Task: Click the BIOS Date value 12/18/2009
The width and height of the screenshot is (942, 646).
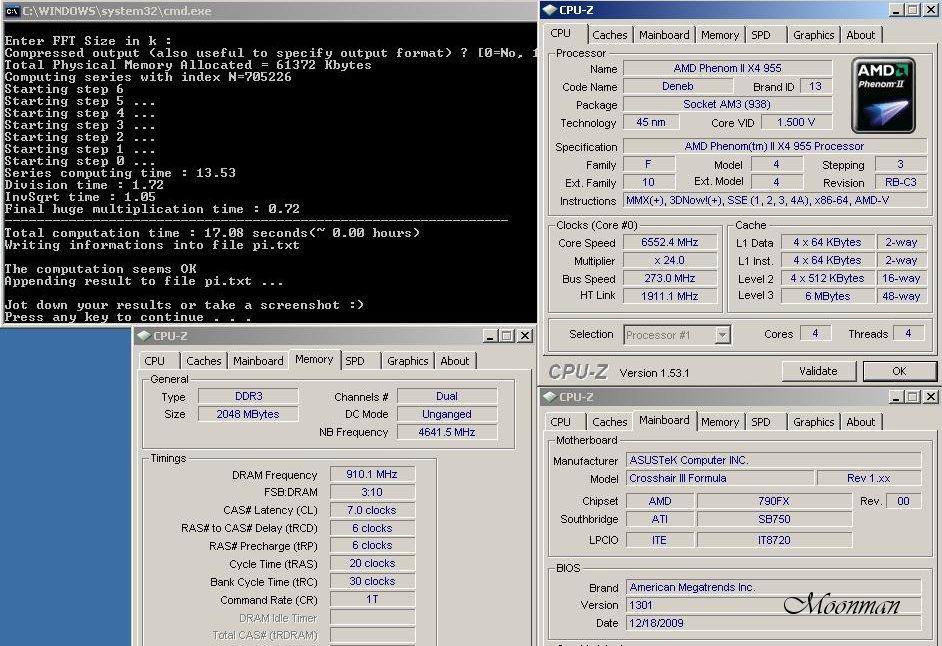Action: tap(773, 623)
